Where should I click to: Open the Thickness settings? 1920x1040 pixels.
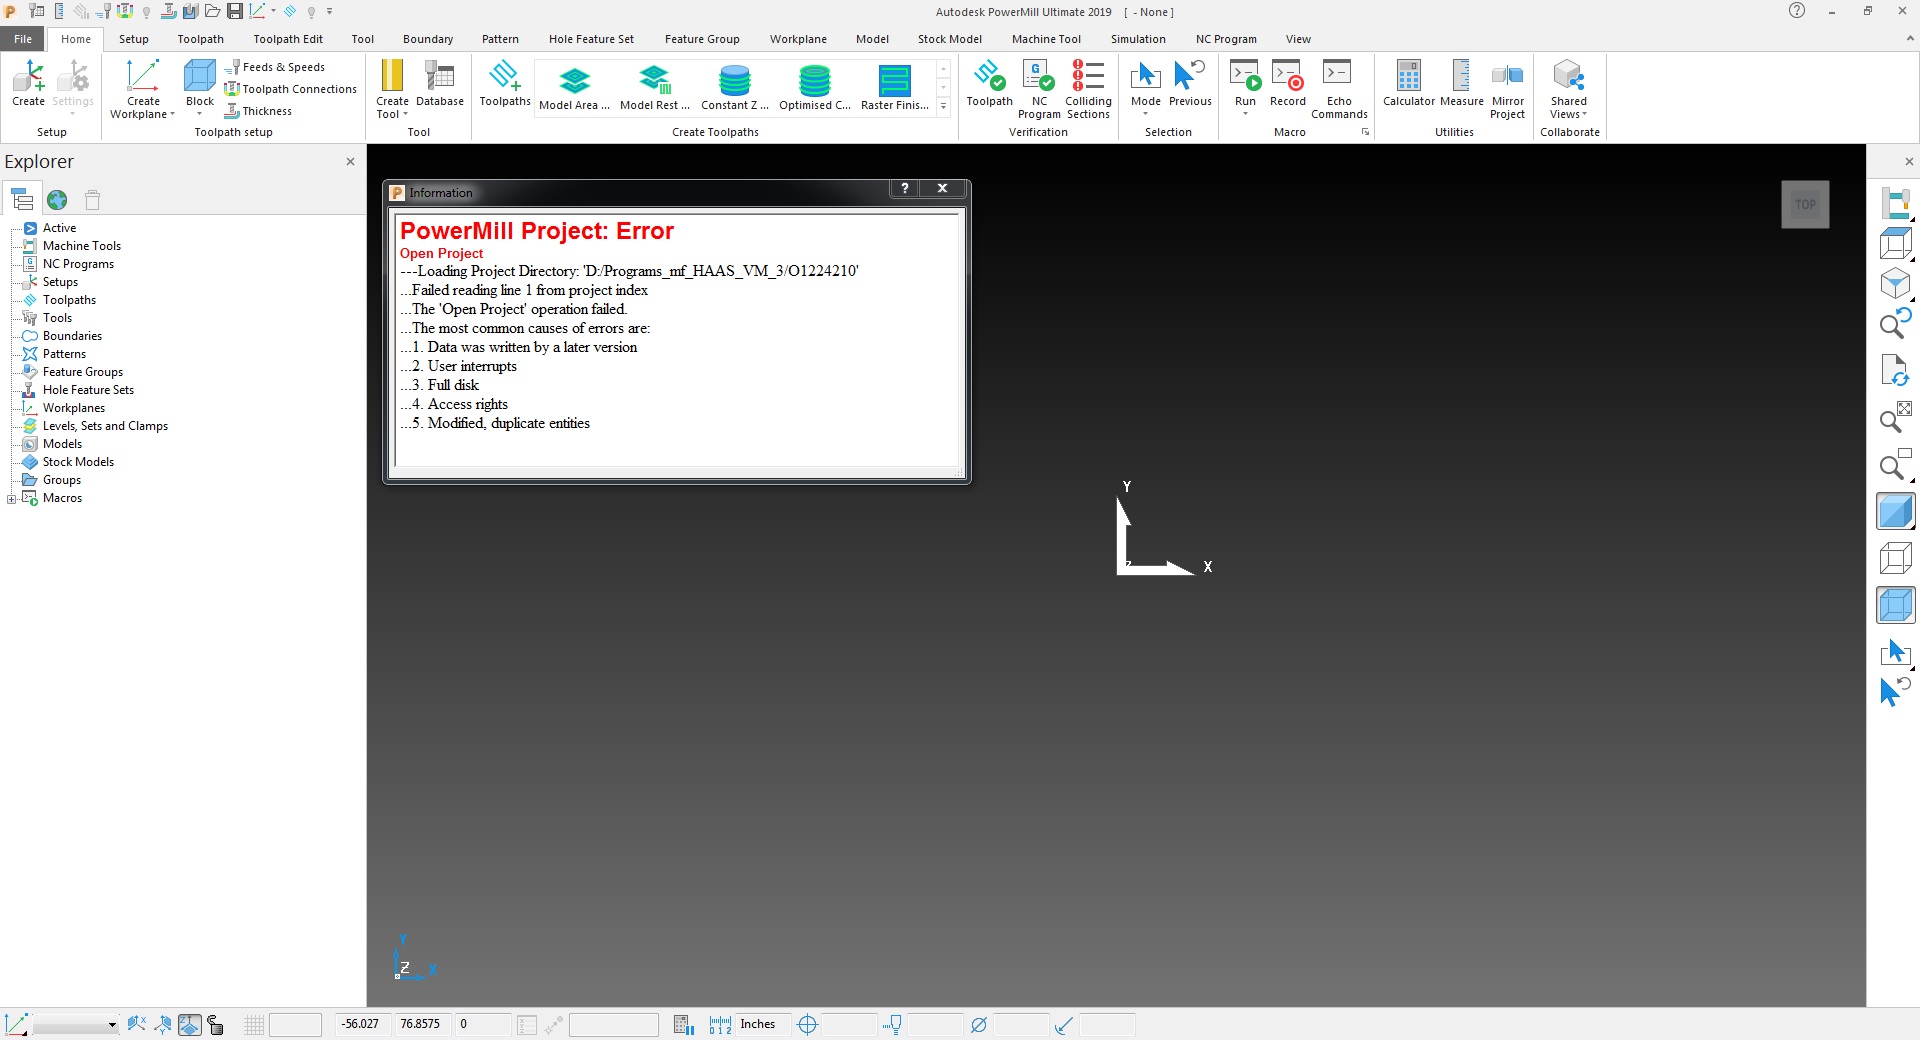(x=259, y=111)
